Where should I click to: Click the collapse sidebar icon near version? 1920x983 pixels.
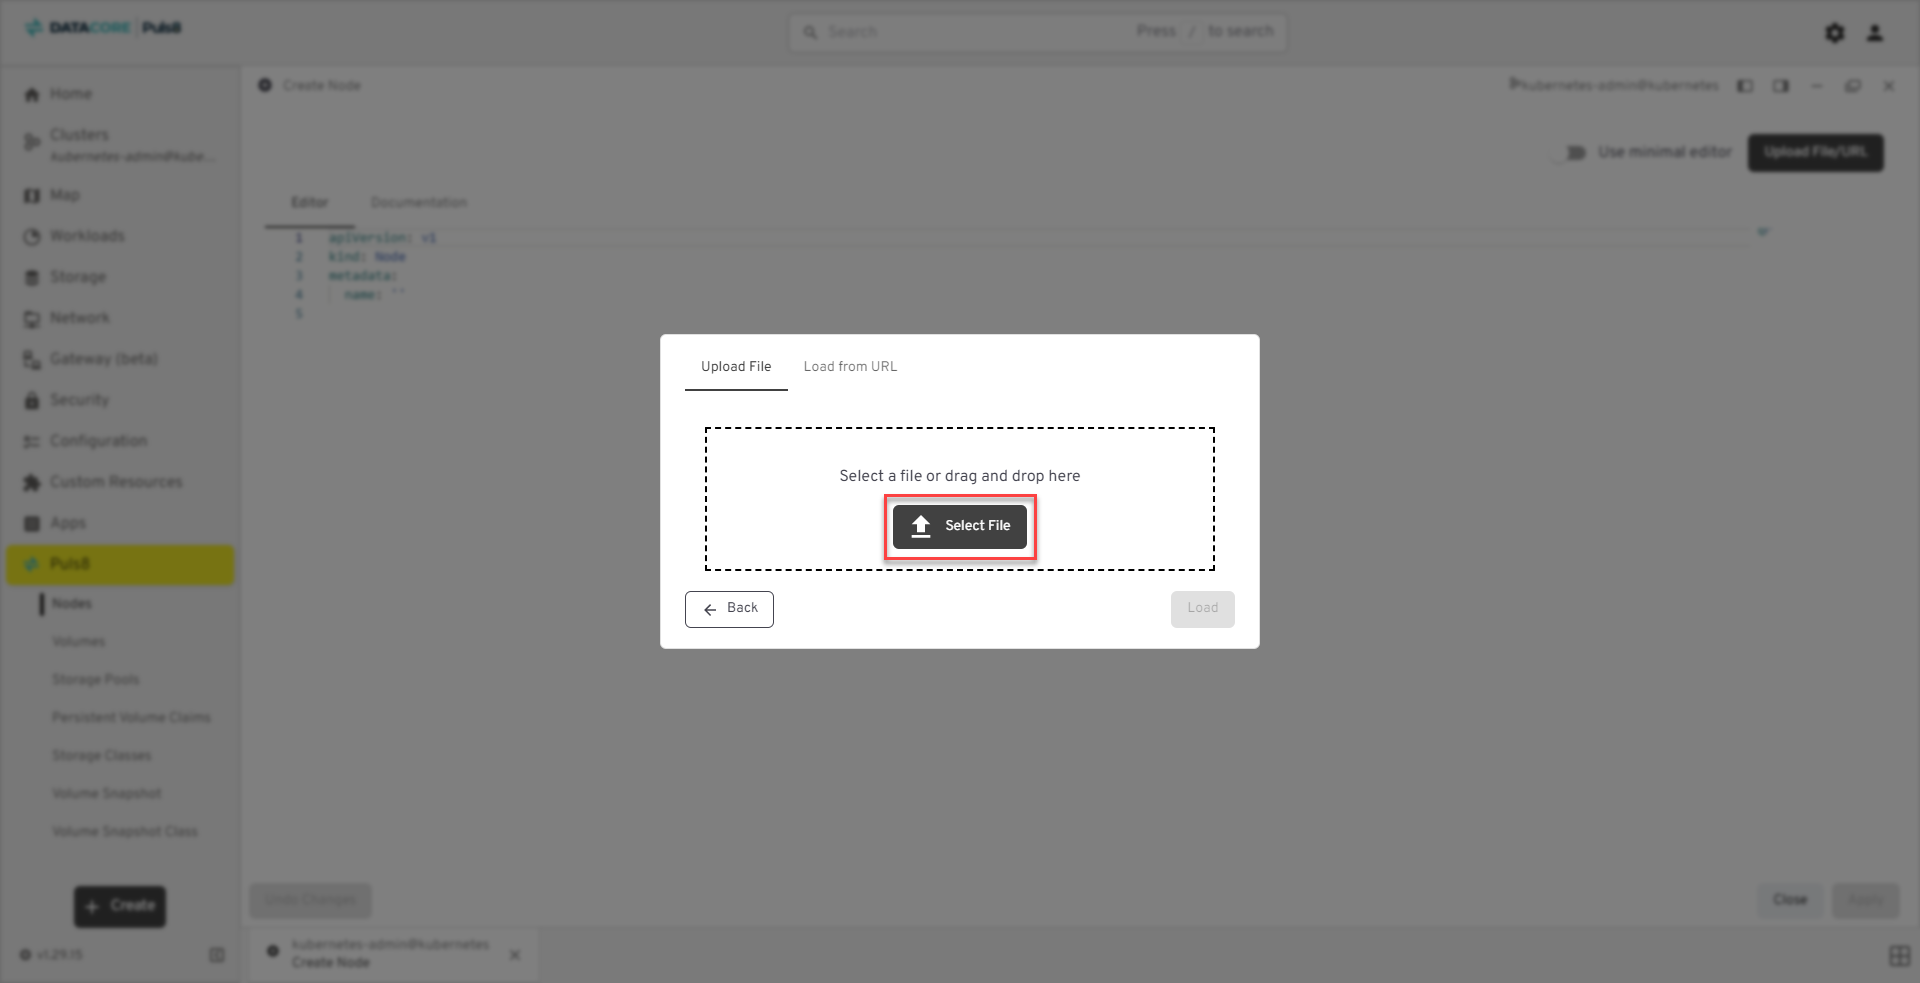point(217,955)
